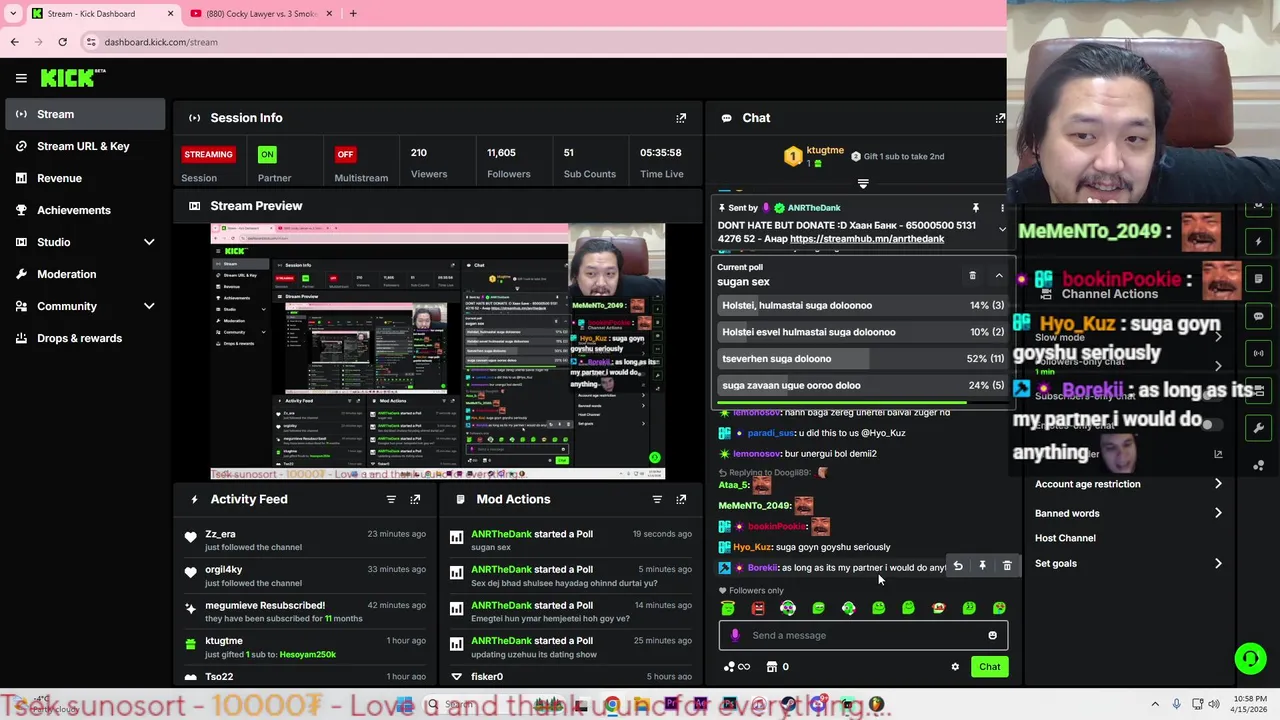Collapse the current poll panel

[x=998, y=275]
